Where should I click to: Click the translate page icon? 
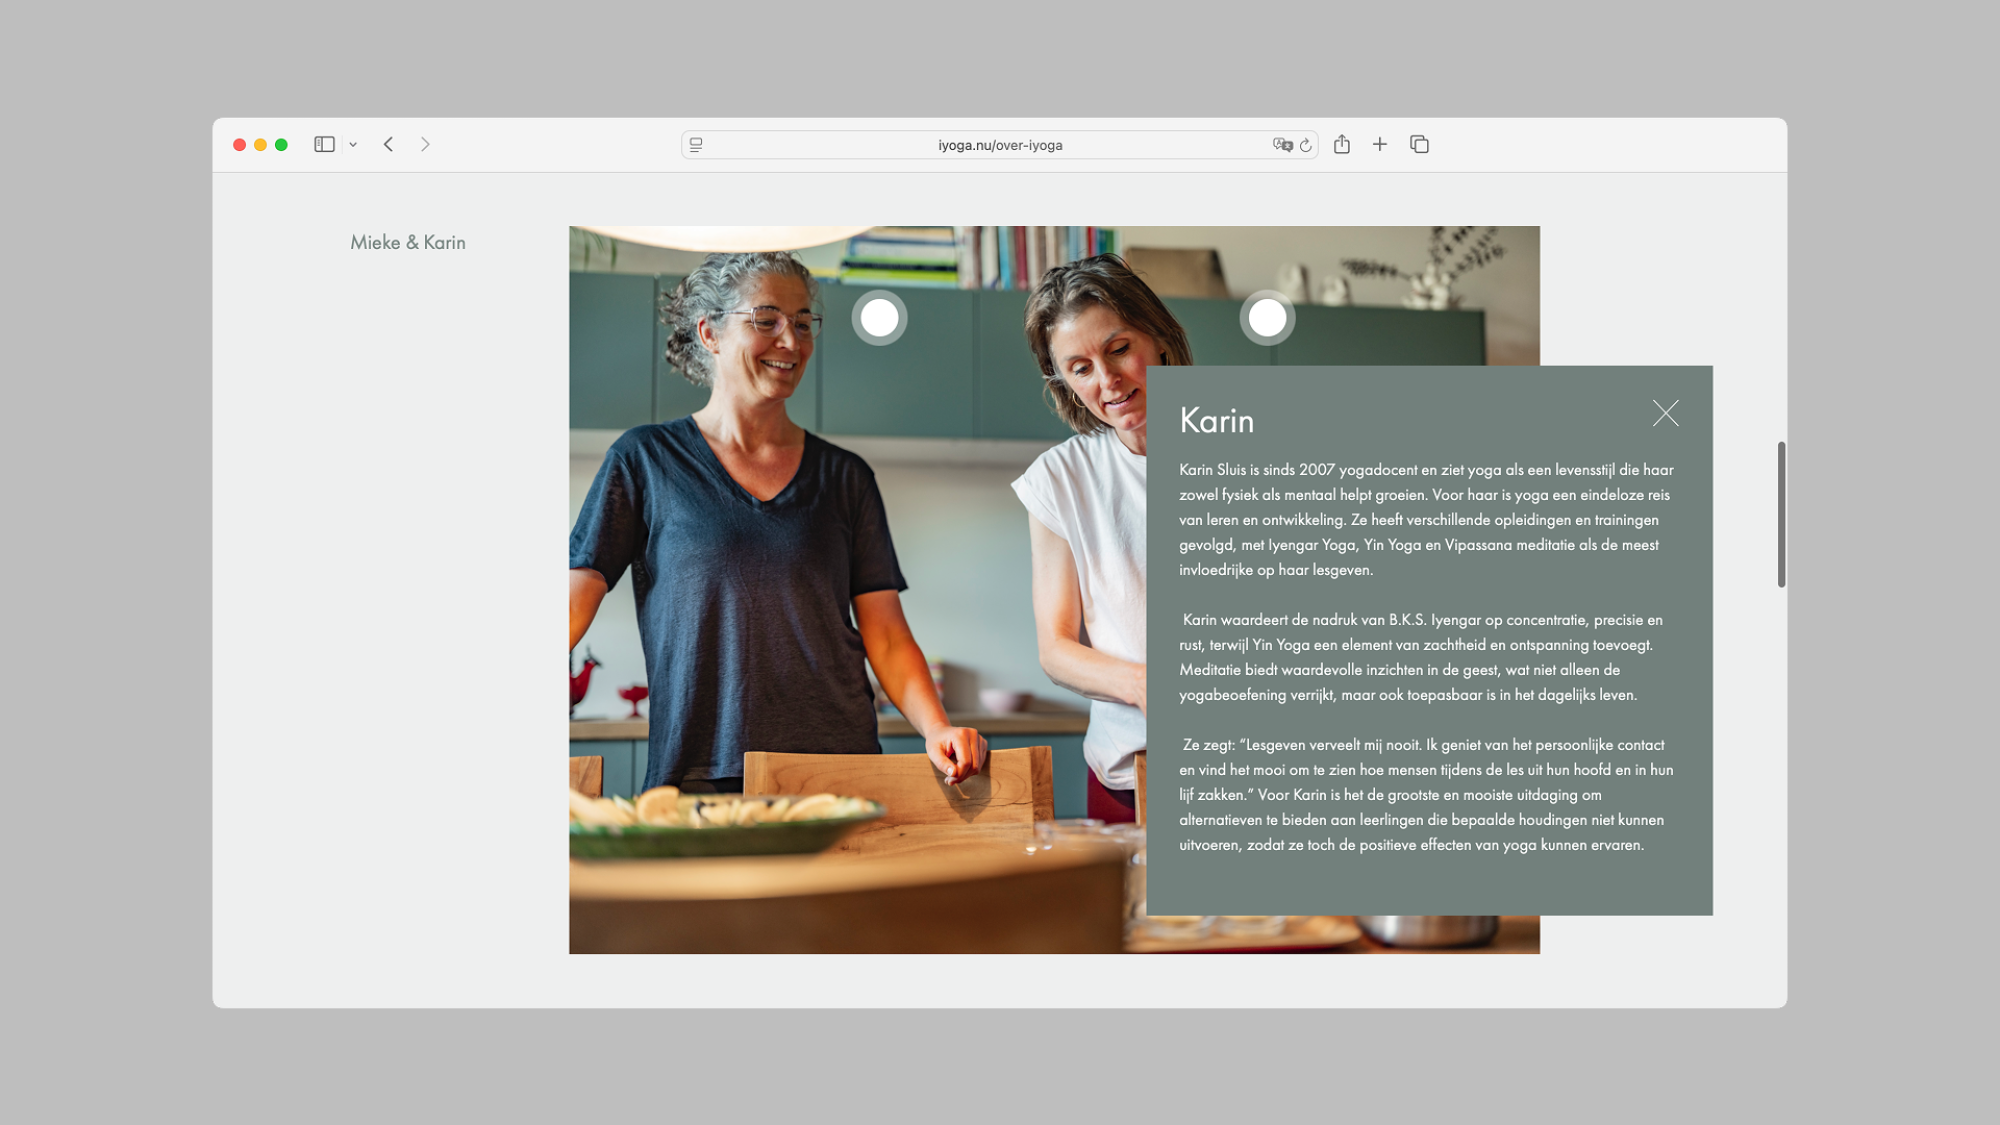coord(1281,145)
